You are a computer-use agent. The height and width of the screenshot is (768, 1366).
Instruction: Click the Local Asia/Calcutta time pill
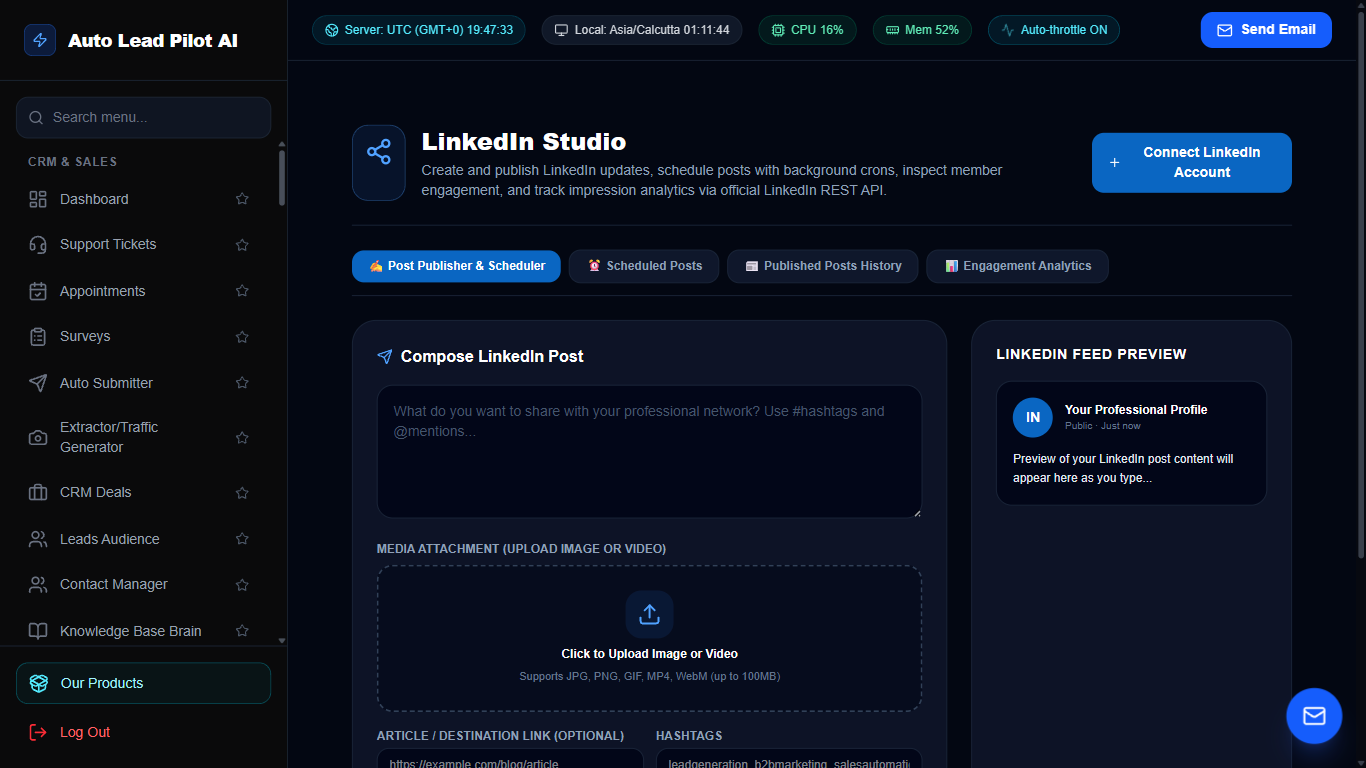click(x=642, y=30)
